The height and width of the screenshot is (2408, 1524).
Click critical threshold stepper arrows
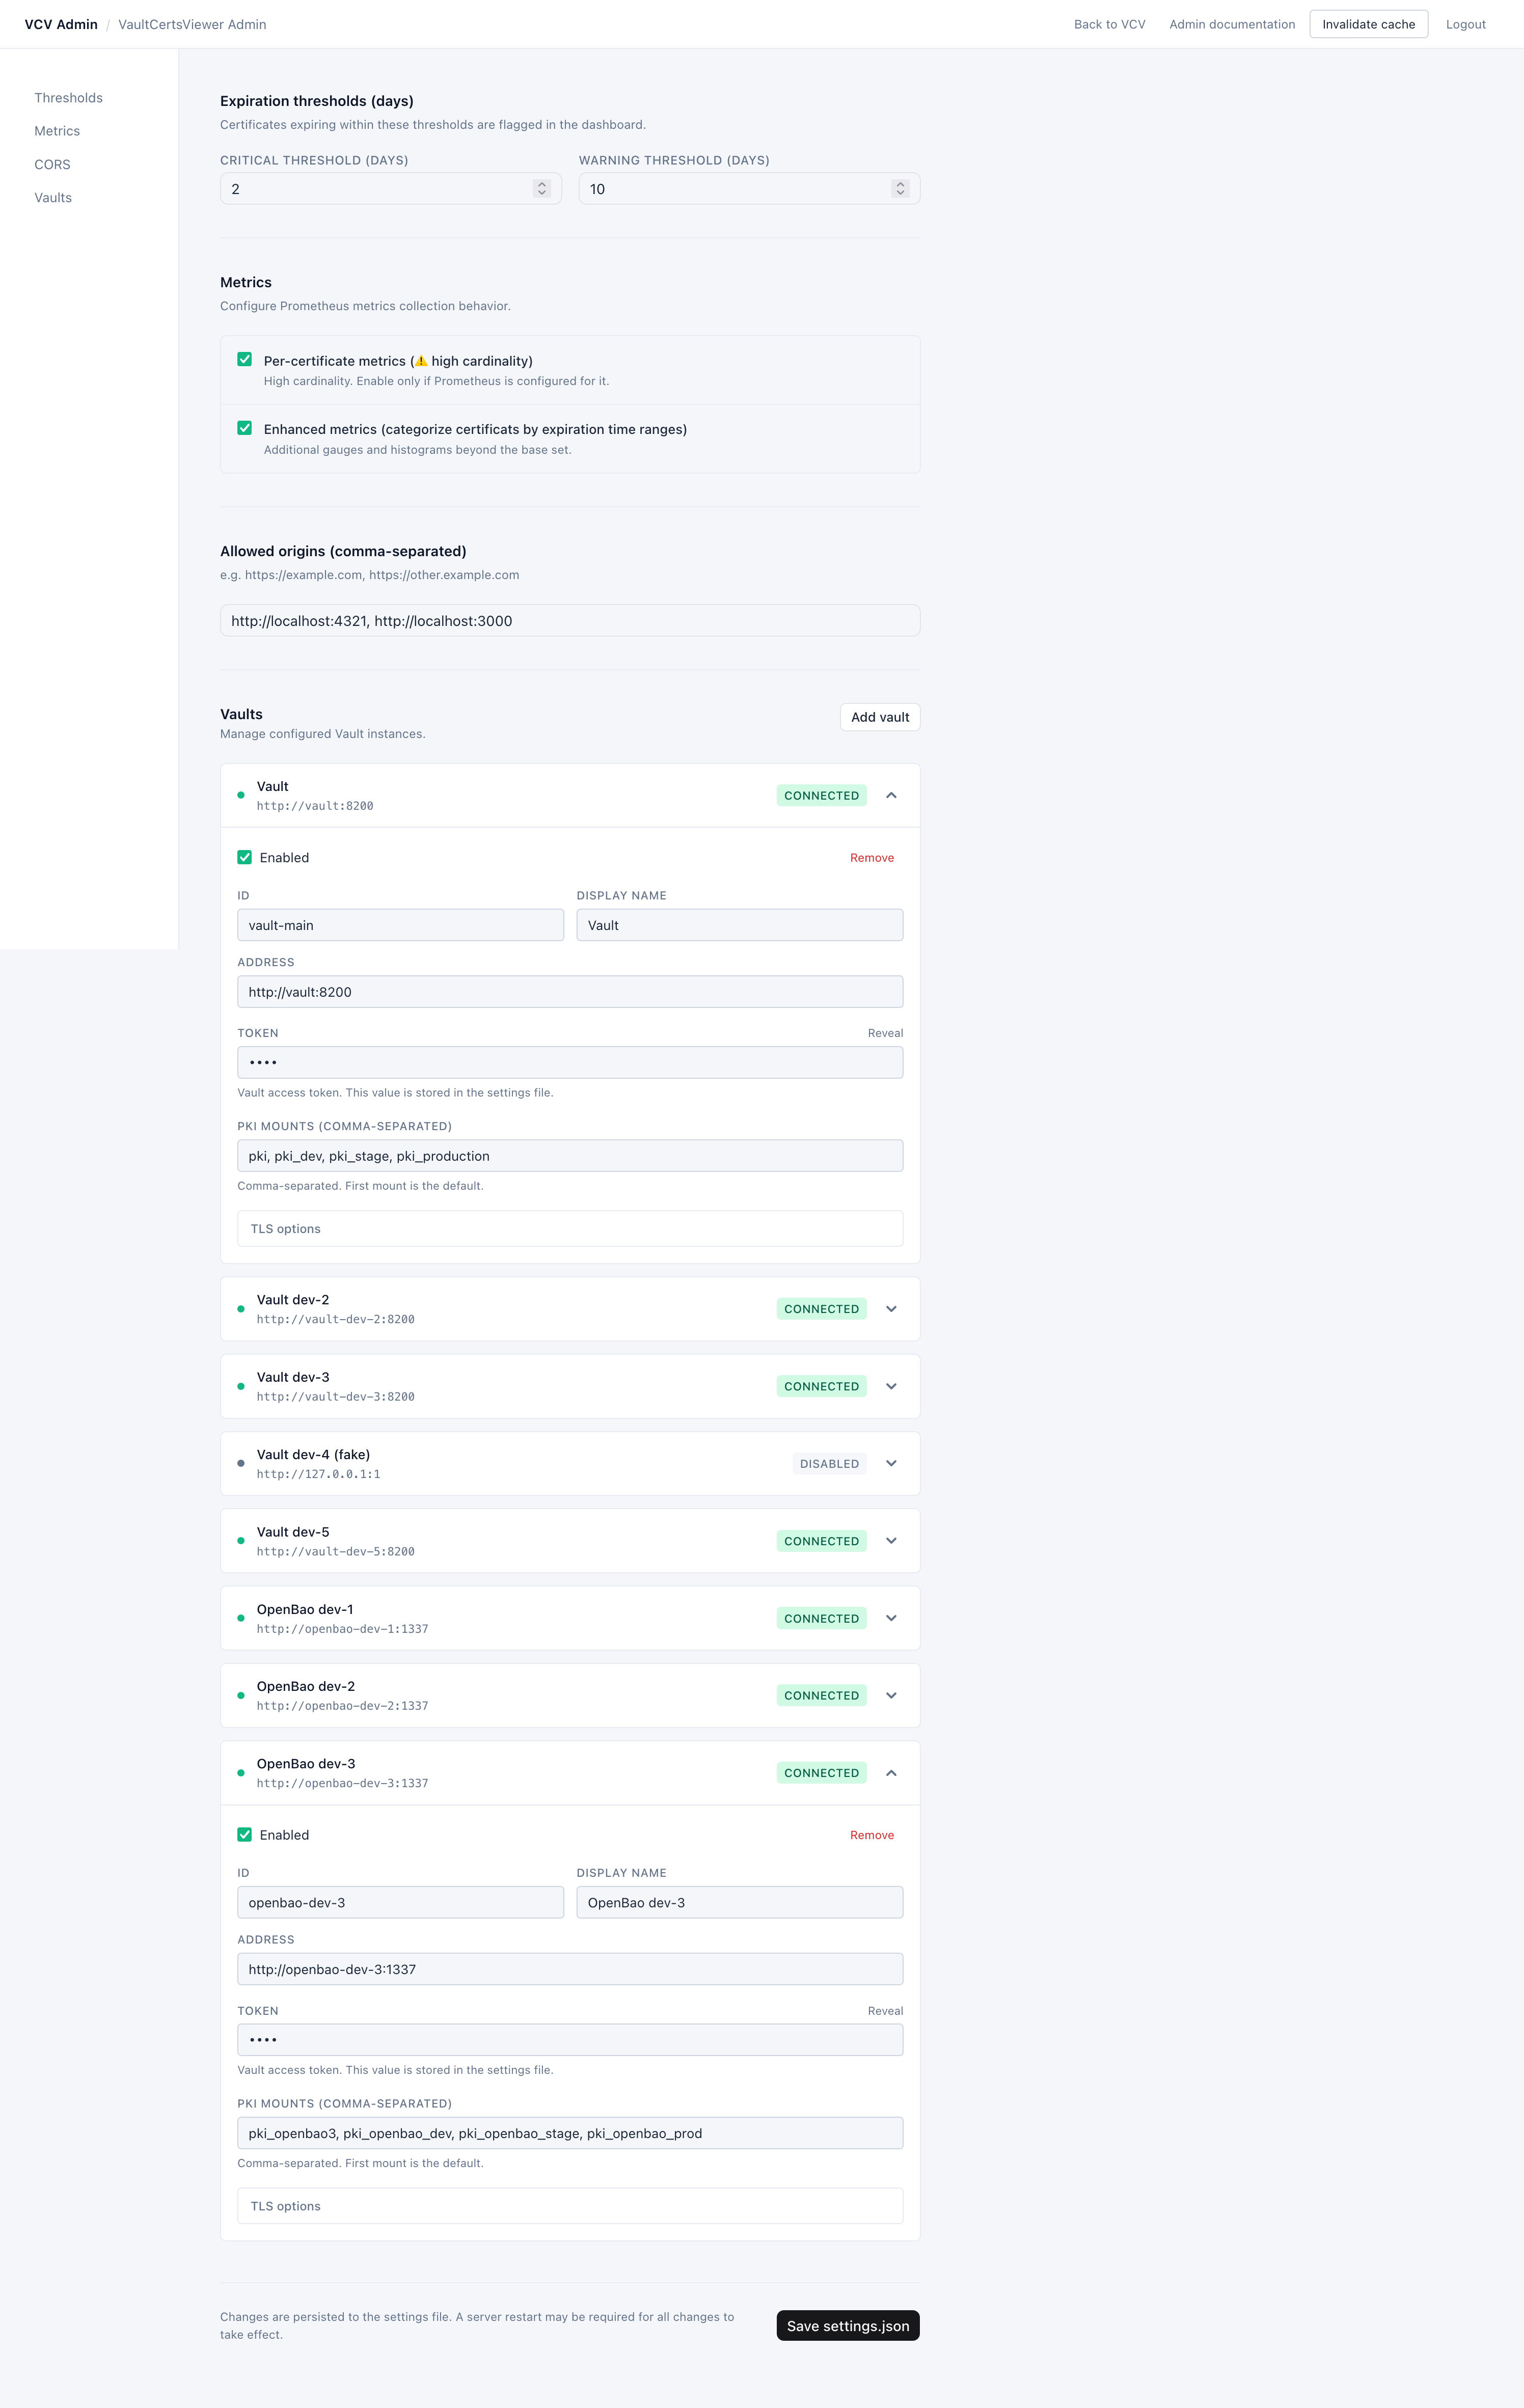(x=542, y=188)
